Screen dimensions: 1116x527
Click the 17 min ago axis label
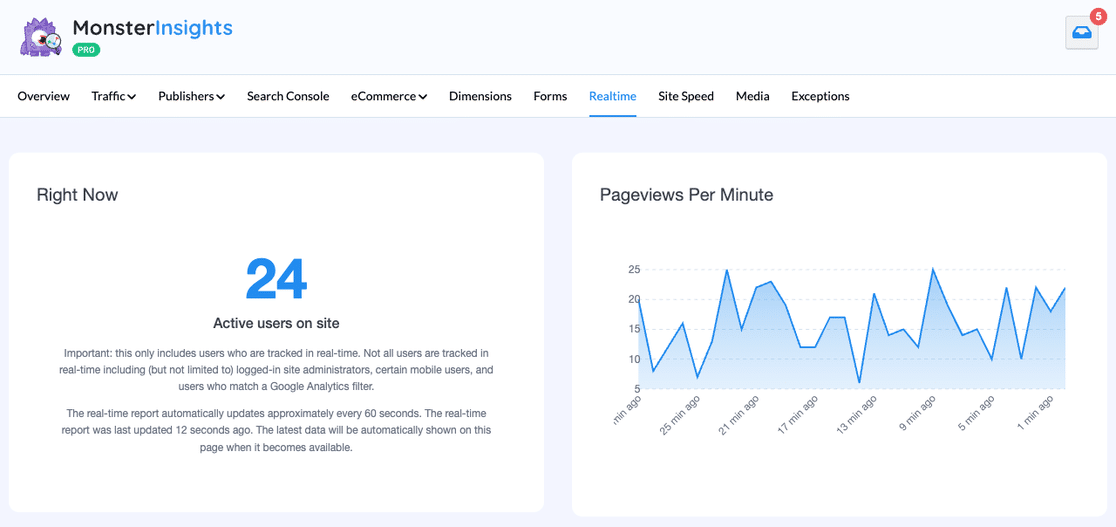point(798,416)
